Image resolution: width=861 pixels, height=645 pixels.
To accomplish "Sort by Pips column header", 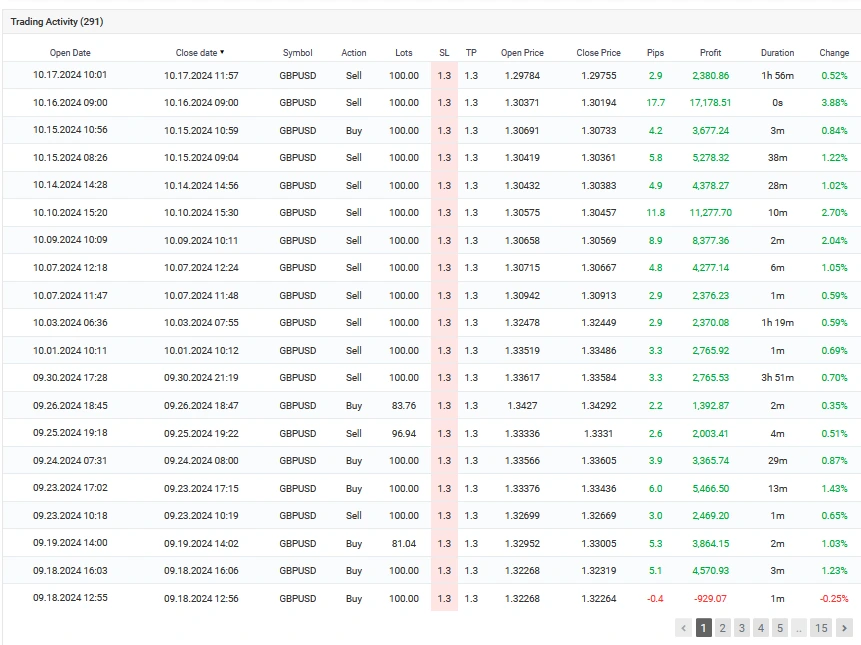I will [656, 53].
